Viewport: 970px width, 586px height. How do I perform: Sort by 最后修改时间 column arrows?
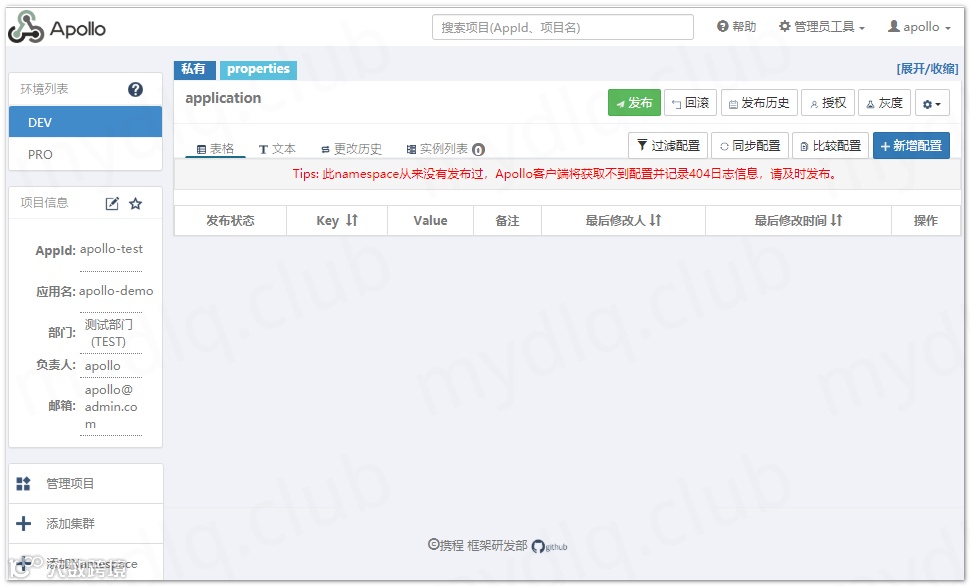coord(836,220)
